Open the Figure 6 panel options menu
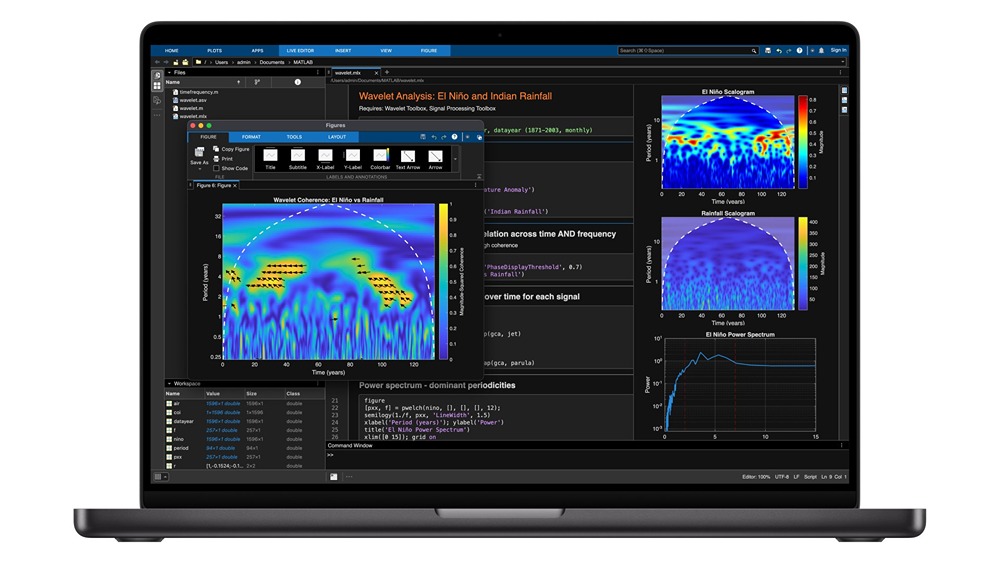Image resolution: width=1000 pixels, height=563 pixels. click(x=475, y=186)
